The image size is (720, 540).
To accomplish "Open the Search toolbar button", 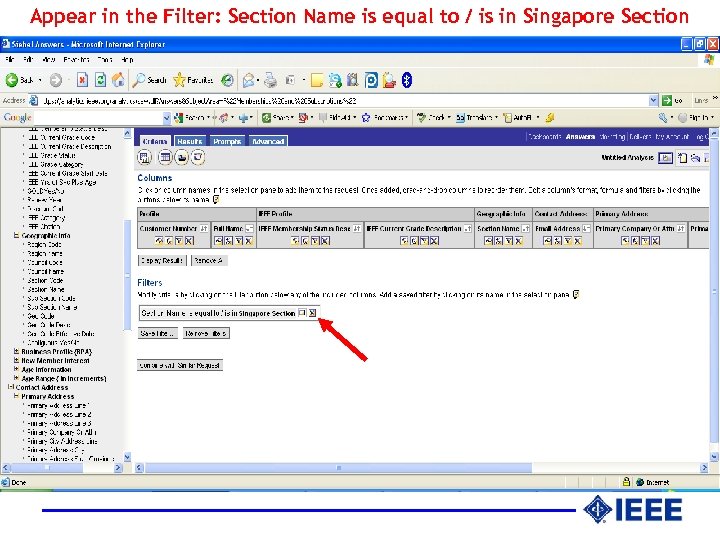I will (150, 80).
